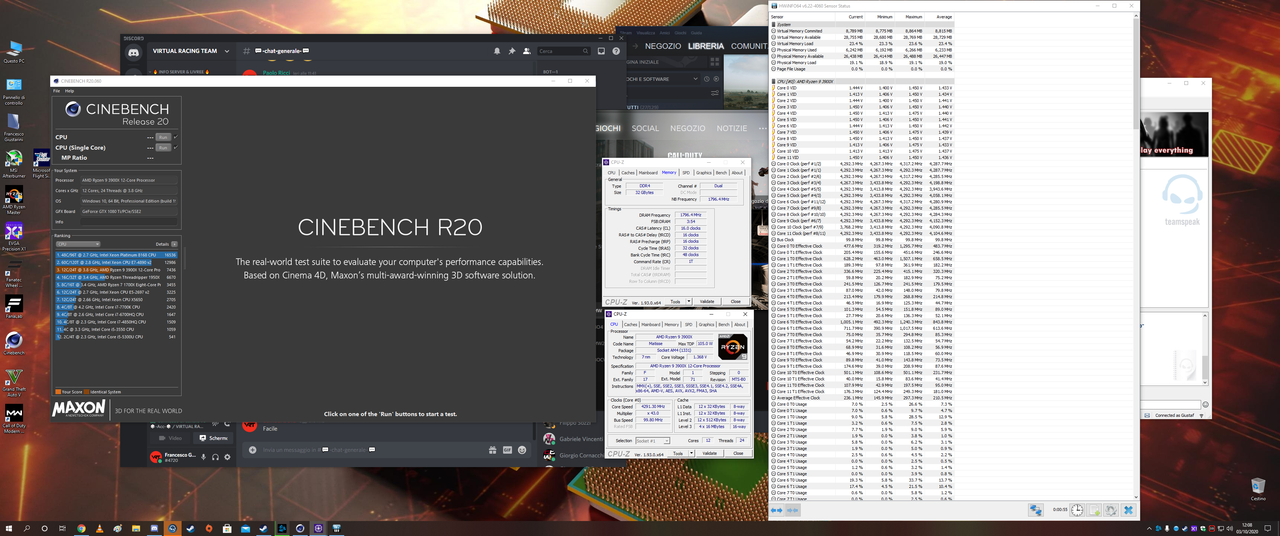1280x536 pixels.
Task: Open the Cestino recycle bin
Action: (x=1258, y=488)
